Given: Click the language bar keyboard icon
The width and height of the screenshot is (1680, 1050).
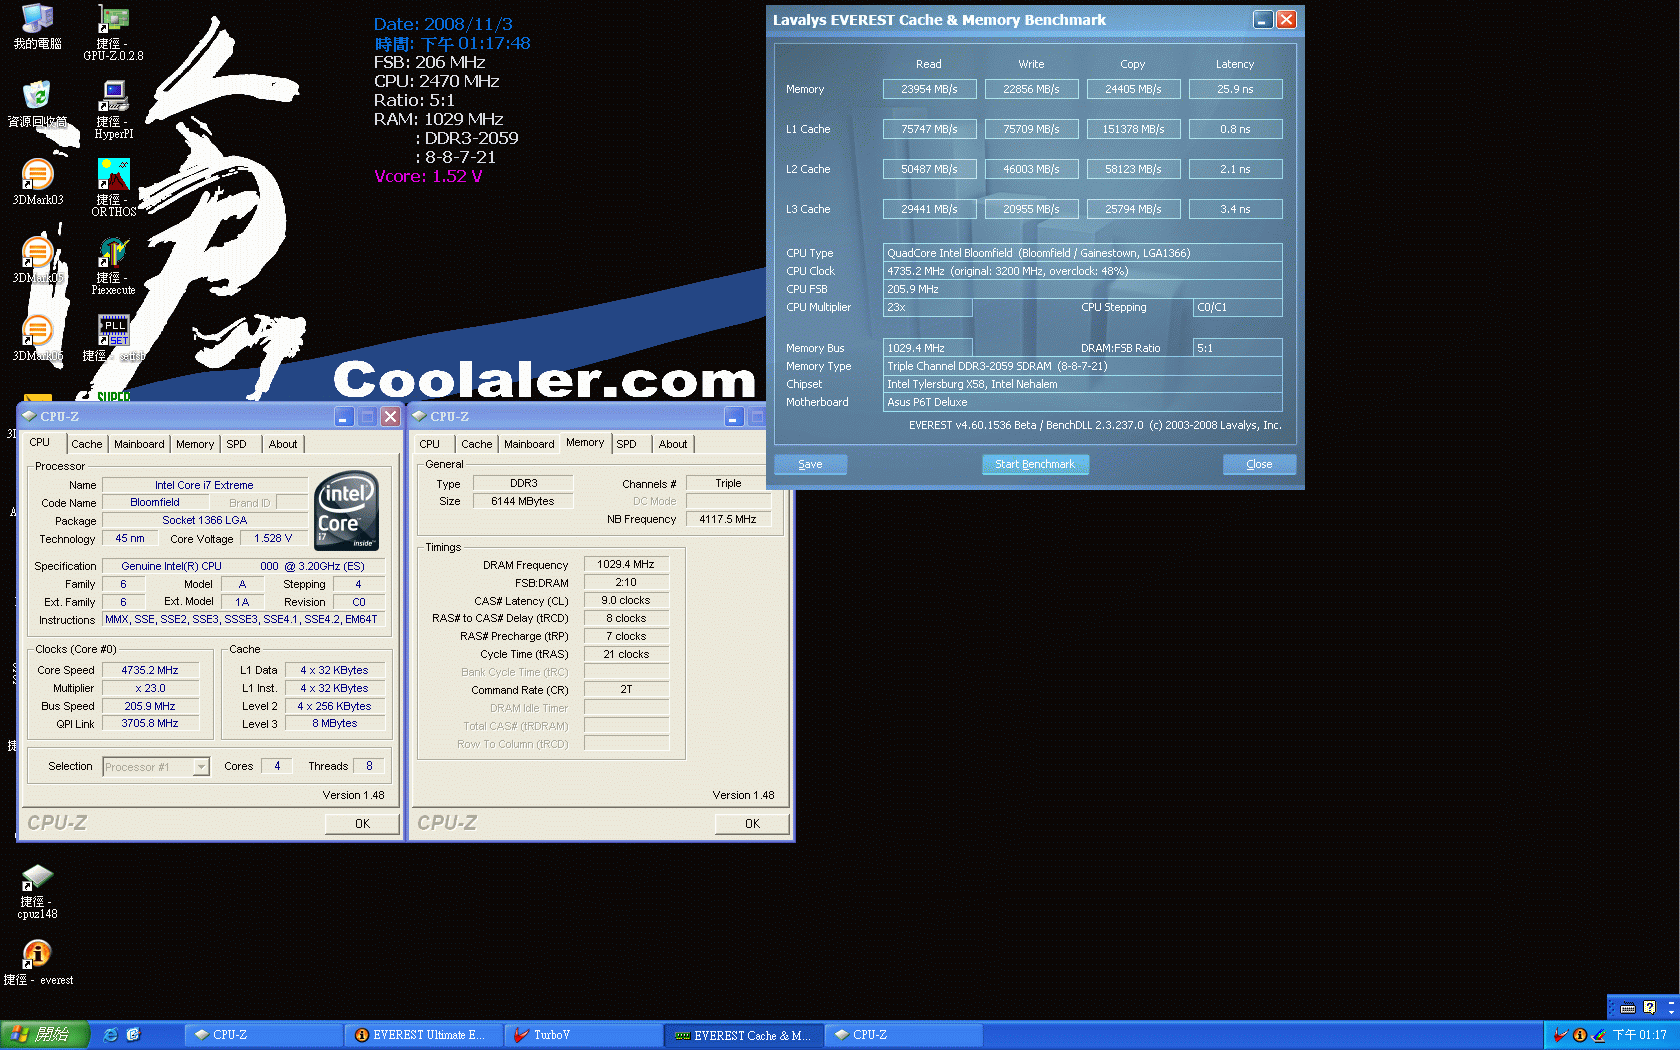Looking at the screenshot, I should 1628,1008.
